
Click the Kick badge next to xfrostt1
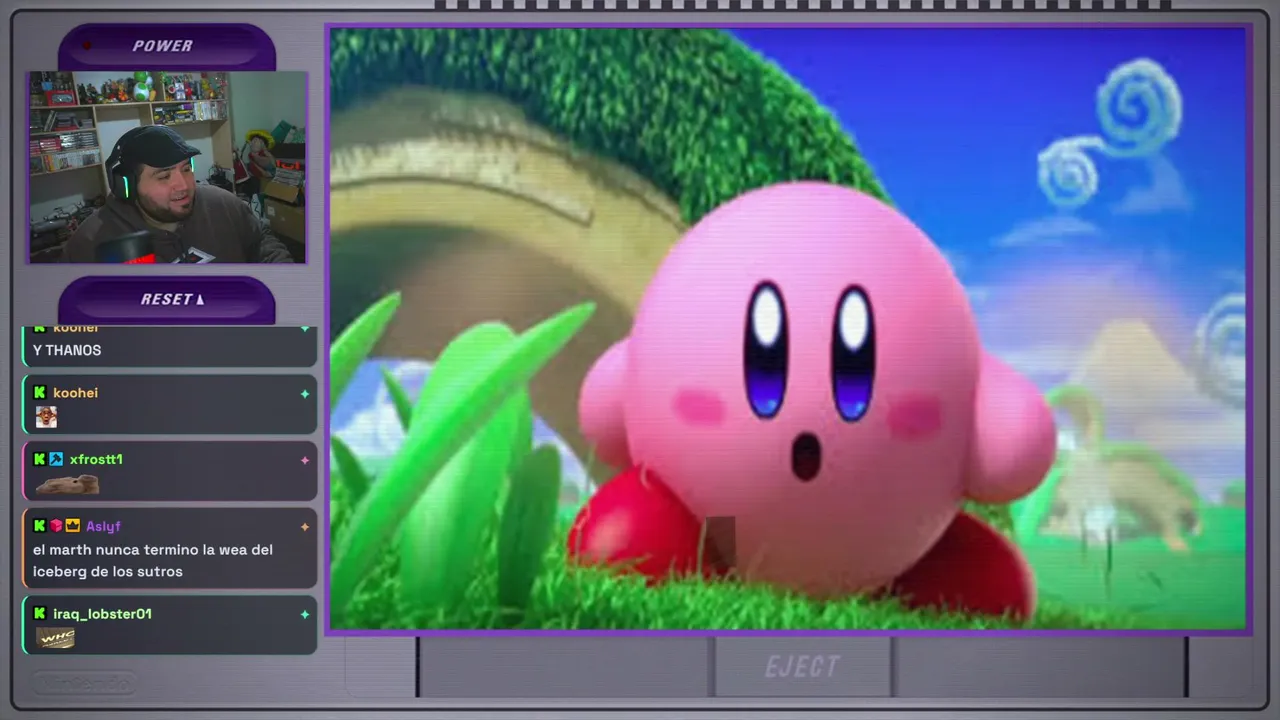coord(40,459)
